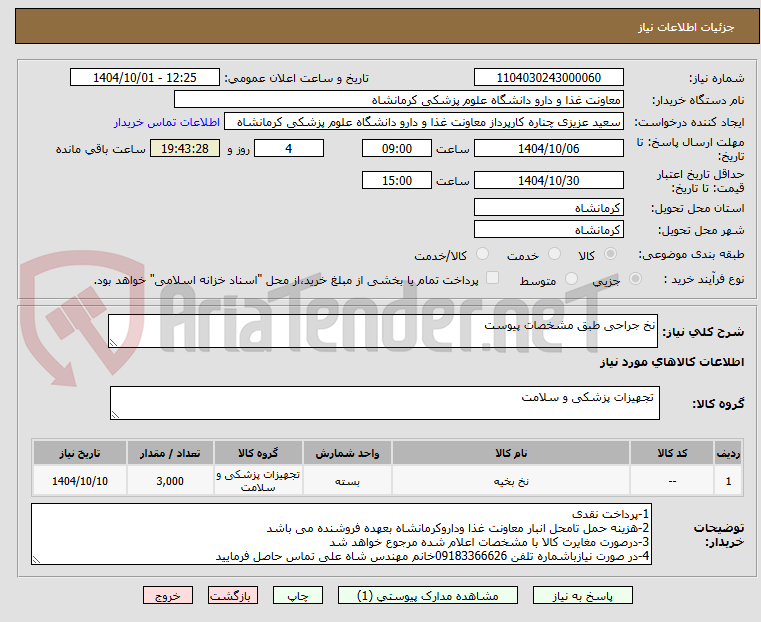Click the بازگشت back button
Viewport: 761px width, 622px height.
point(233,595)
